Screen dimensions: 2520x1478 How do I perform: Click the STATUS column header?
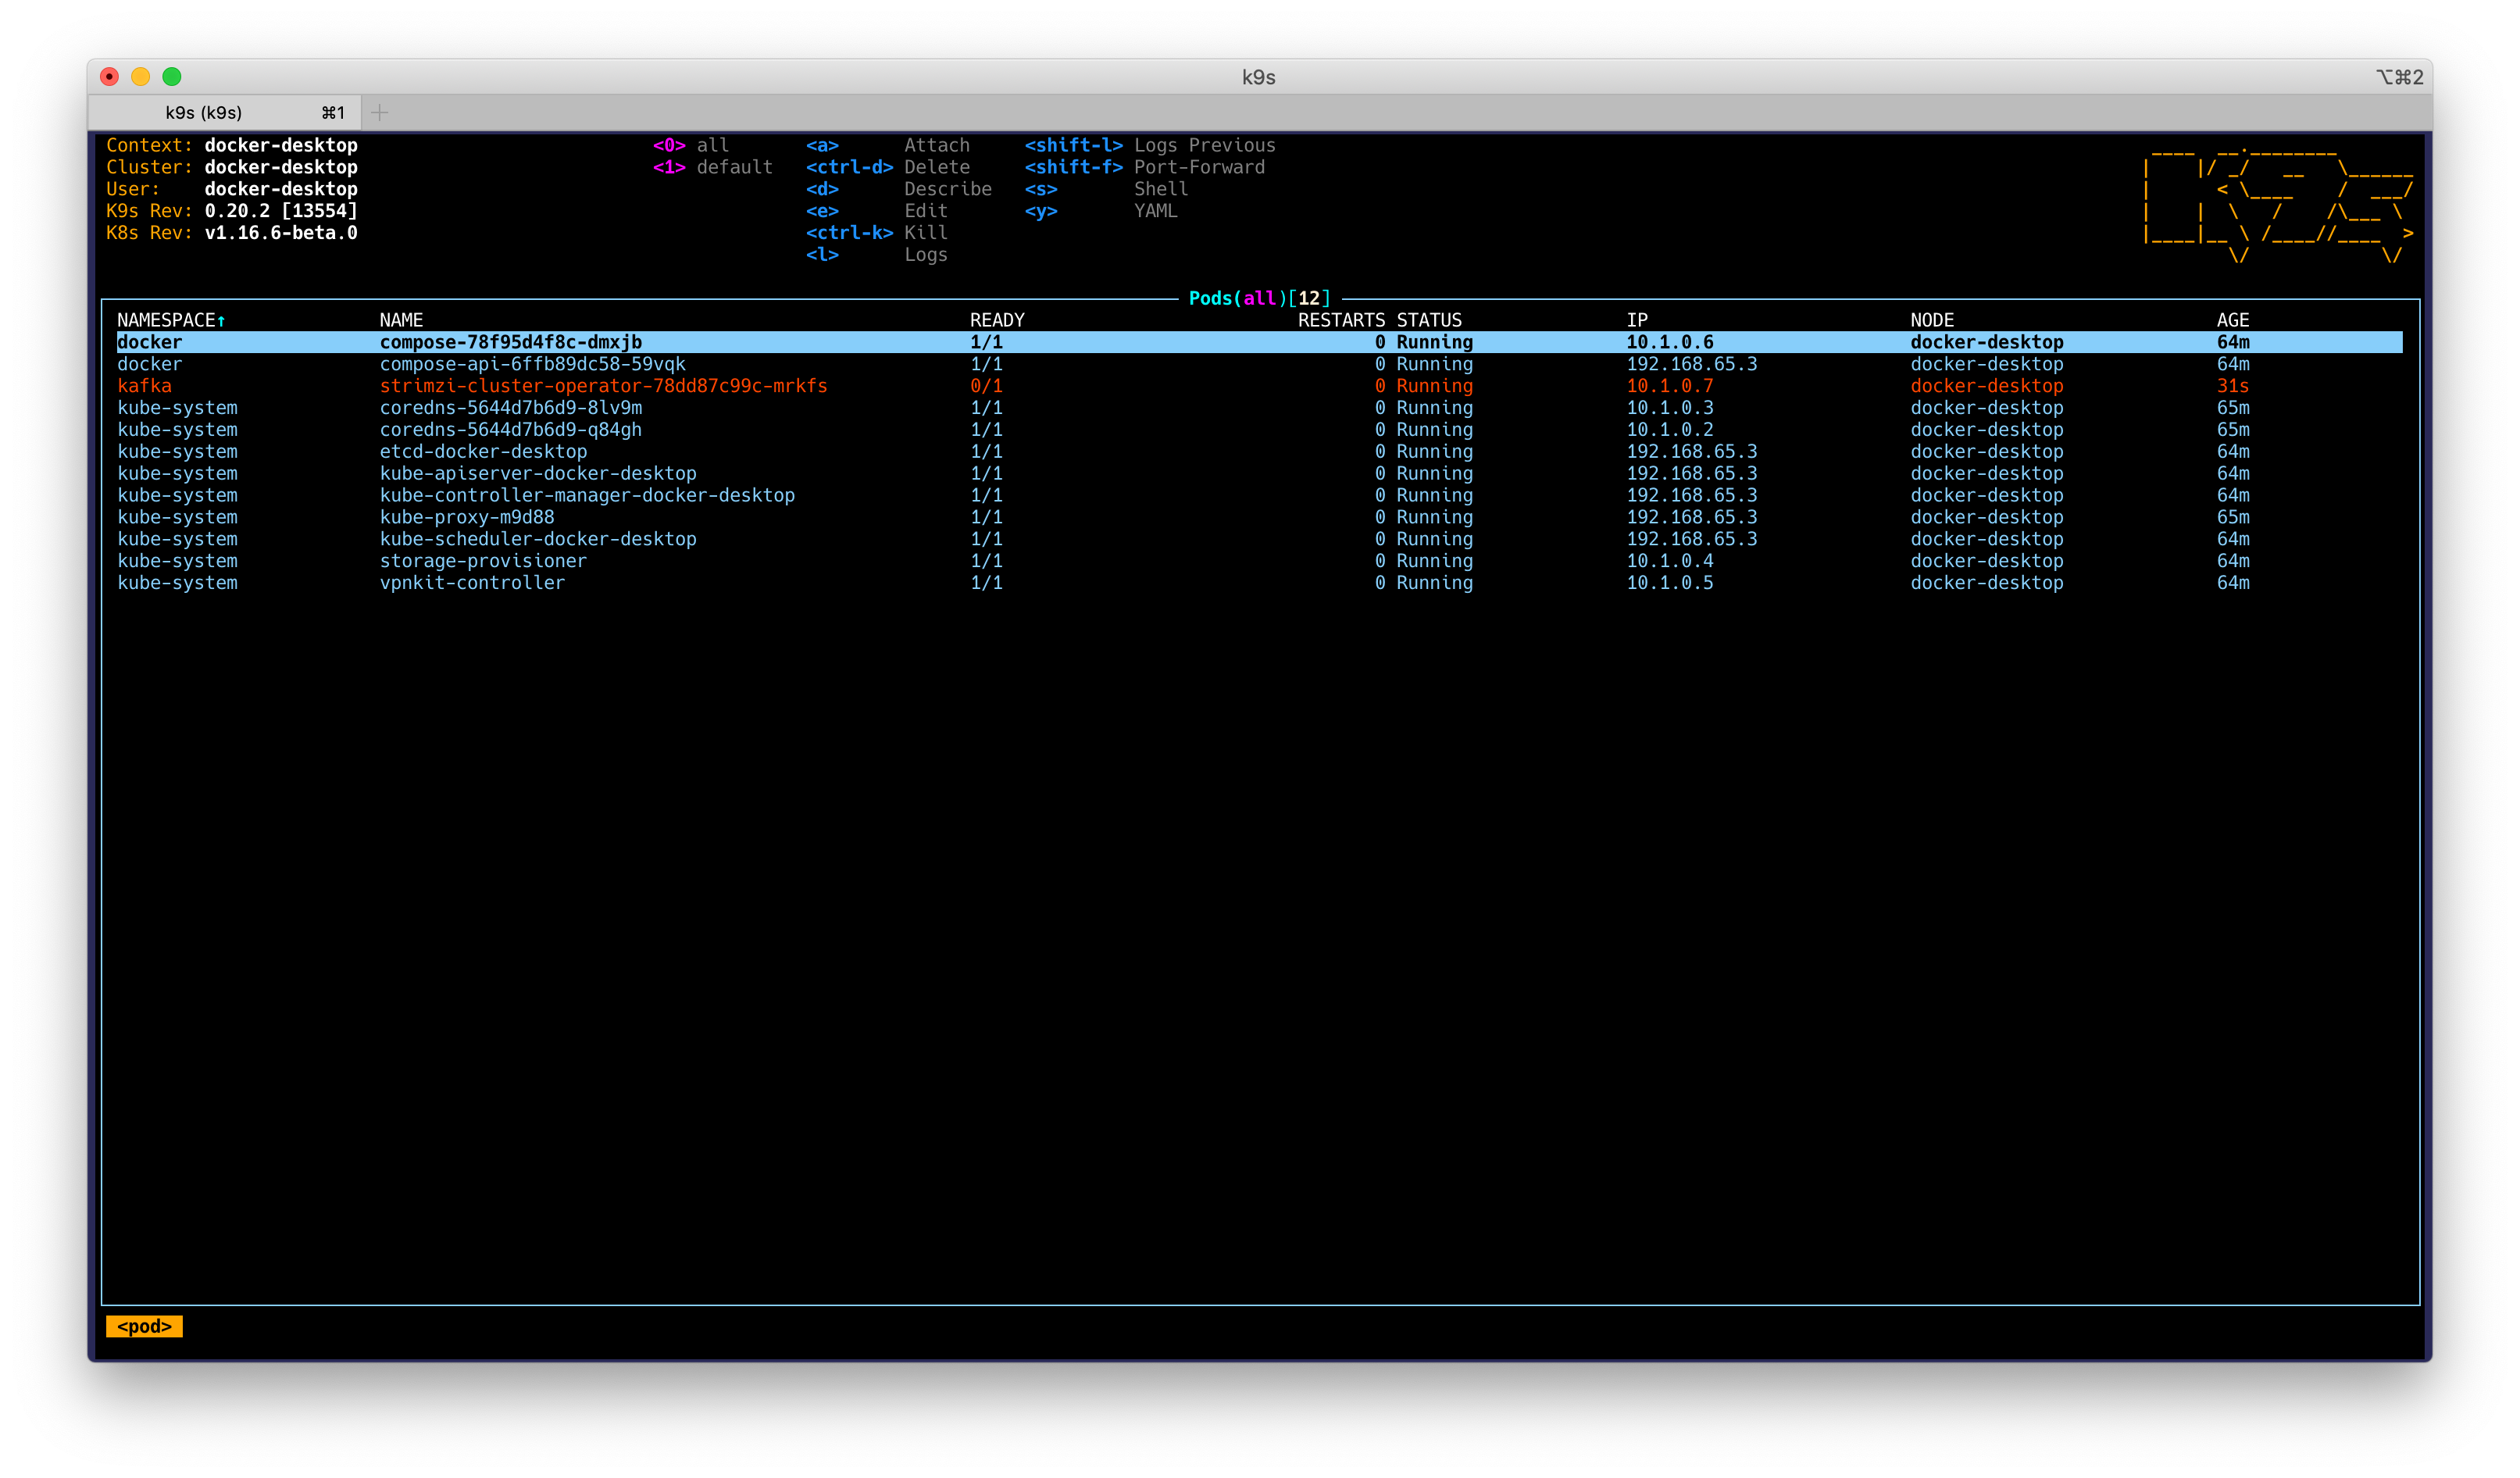coord(1429,320)
